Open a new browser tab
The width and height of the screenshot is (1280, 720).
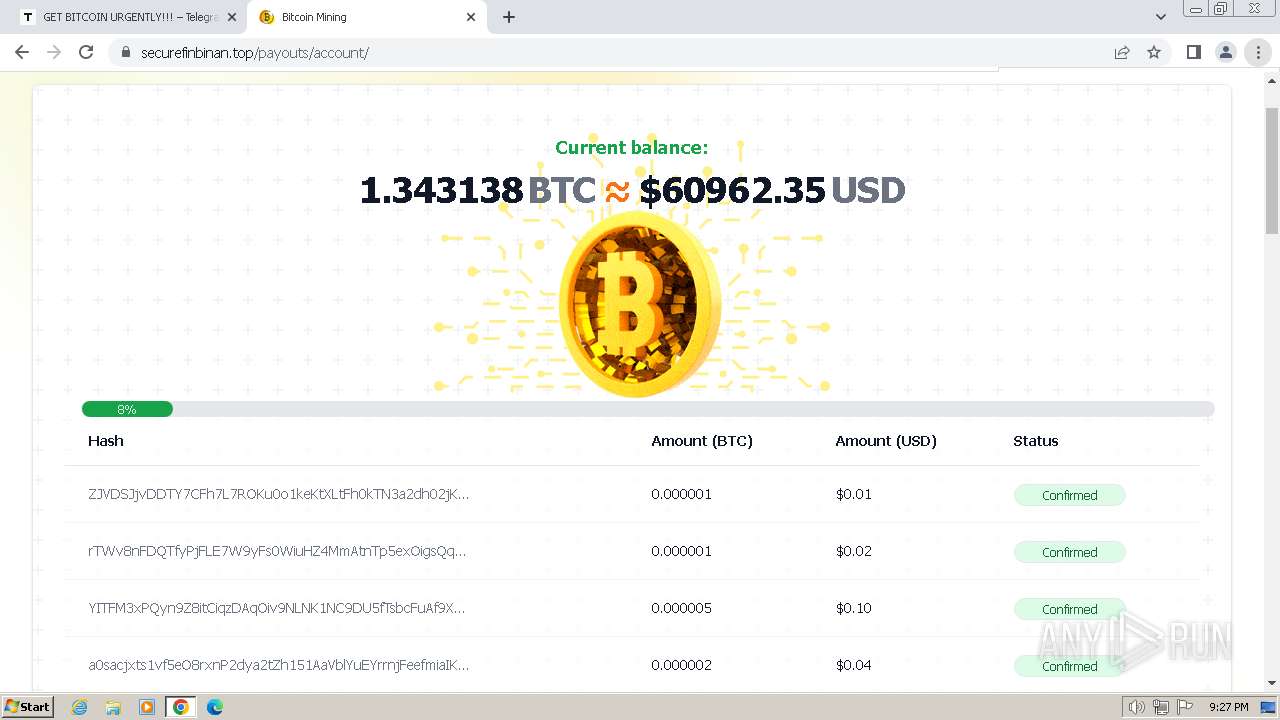point(509,17)
